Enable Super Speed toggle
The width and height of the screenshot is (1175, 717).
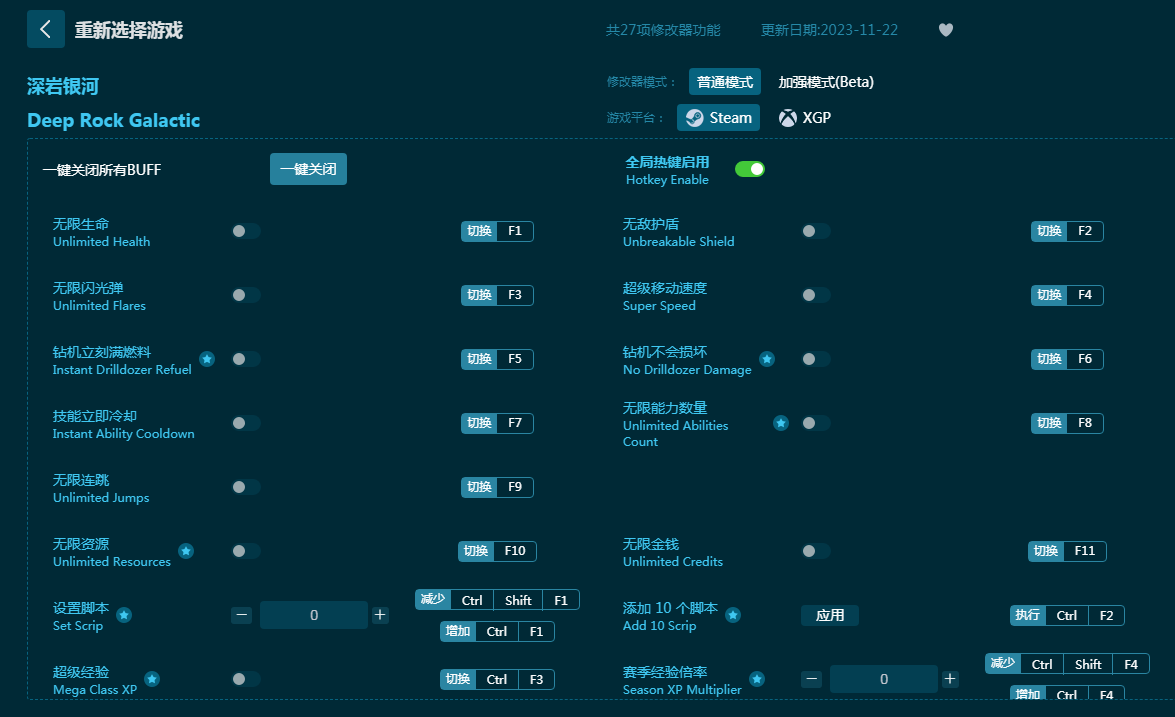point(815,295)
